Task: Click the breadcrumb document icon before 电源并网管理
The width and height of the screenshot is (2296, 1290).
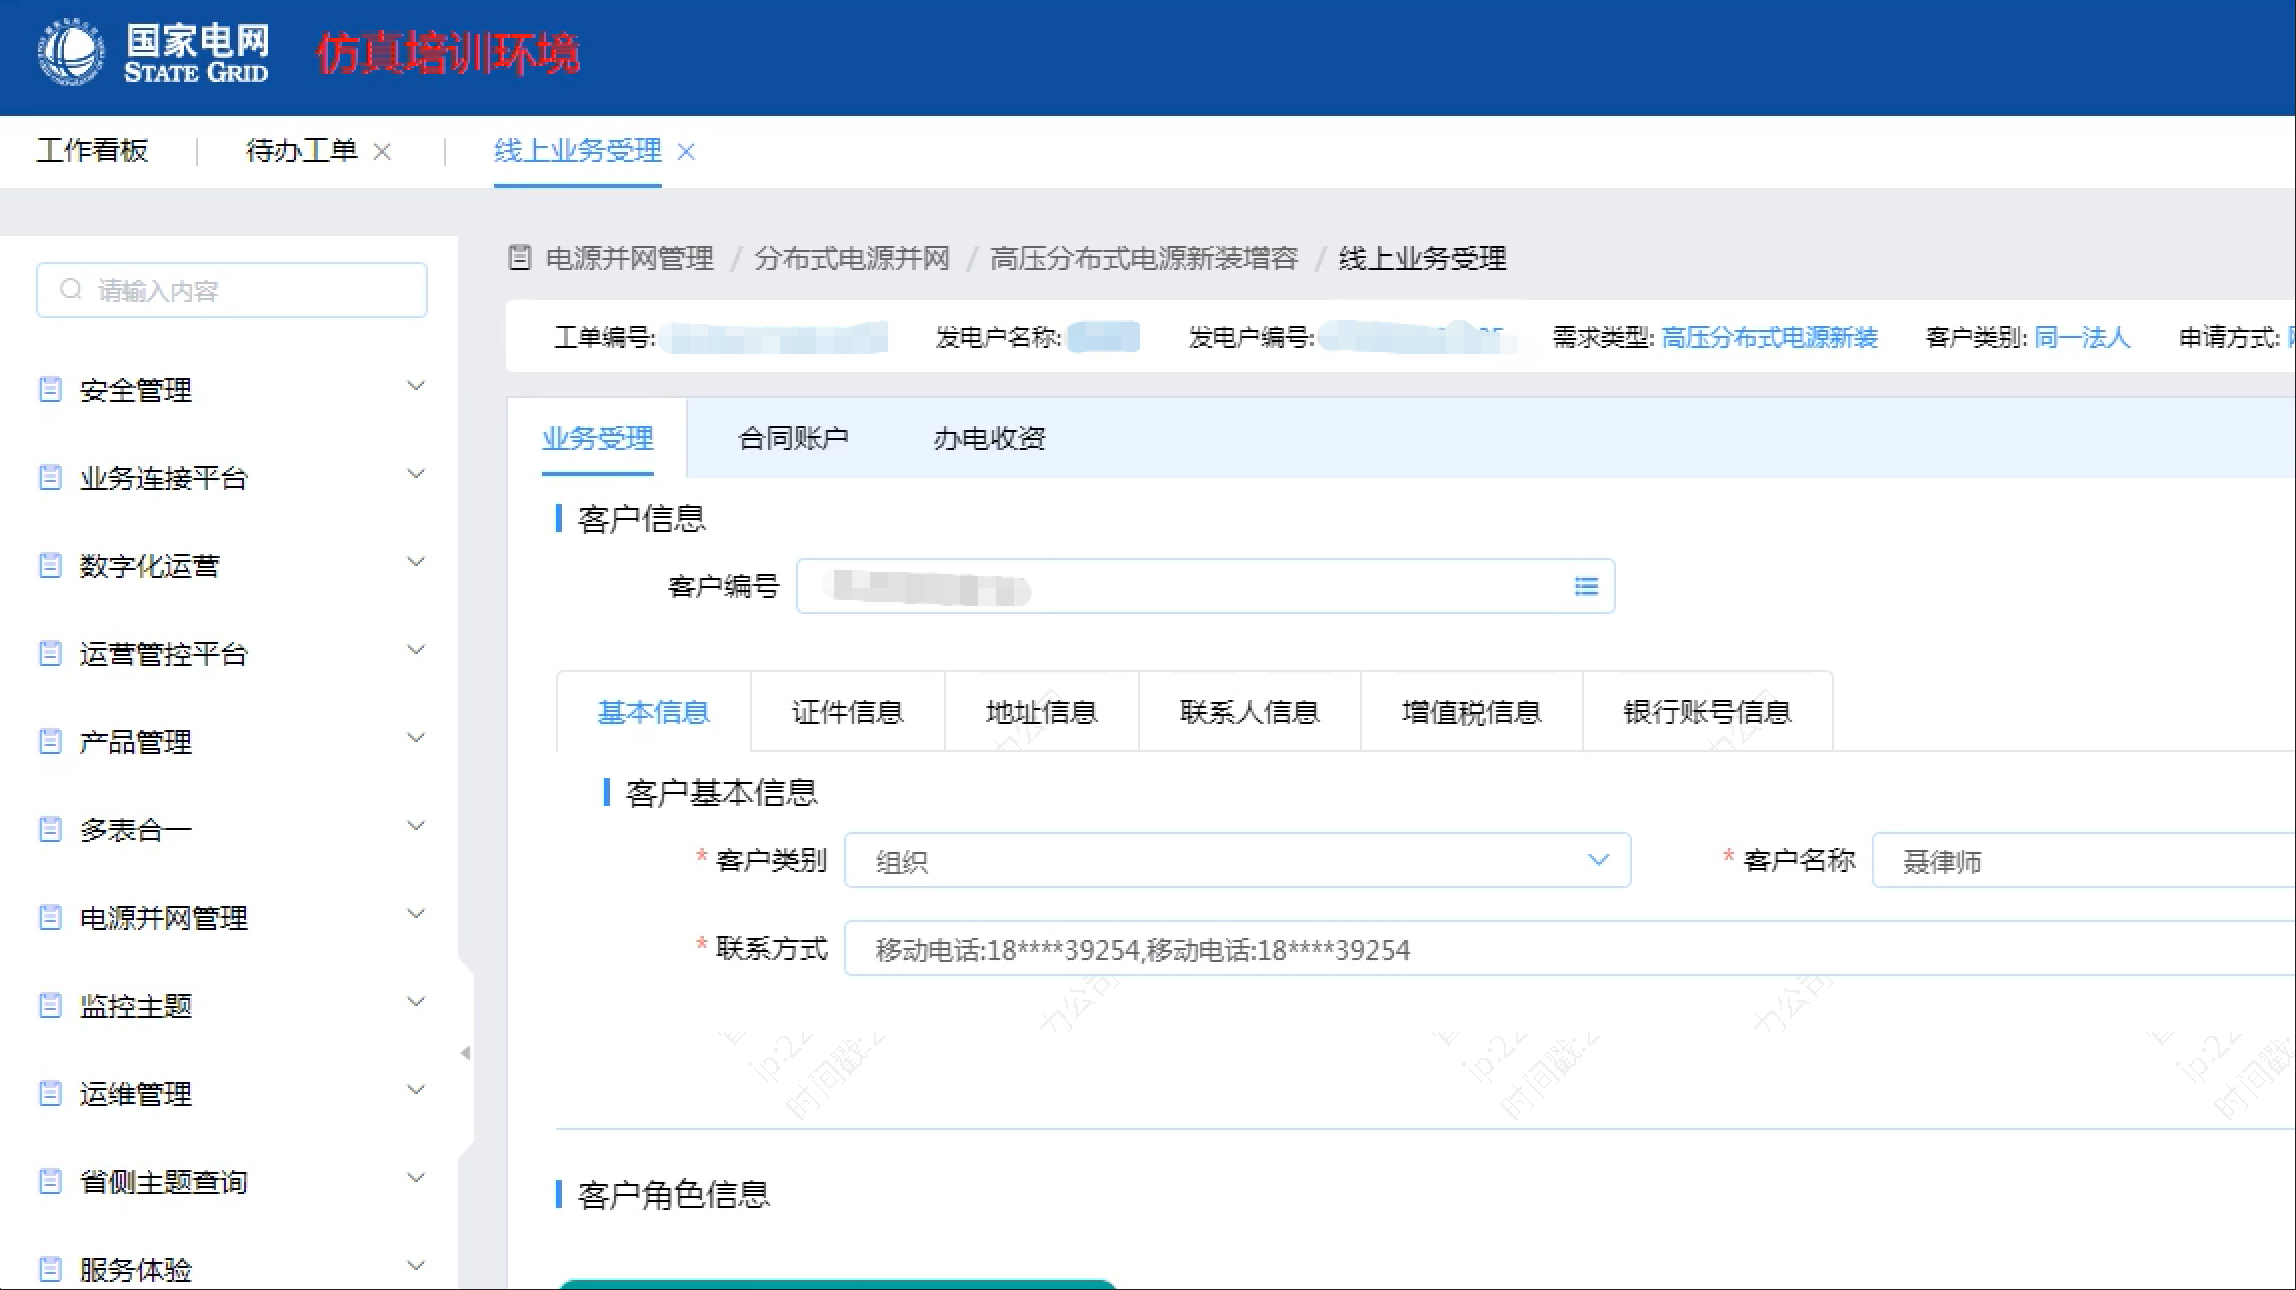Action: pyautogui.click(x=519, y=258)
